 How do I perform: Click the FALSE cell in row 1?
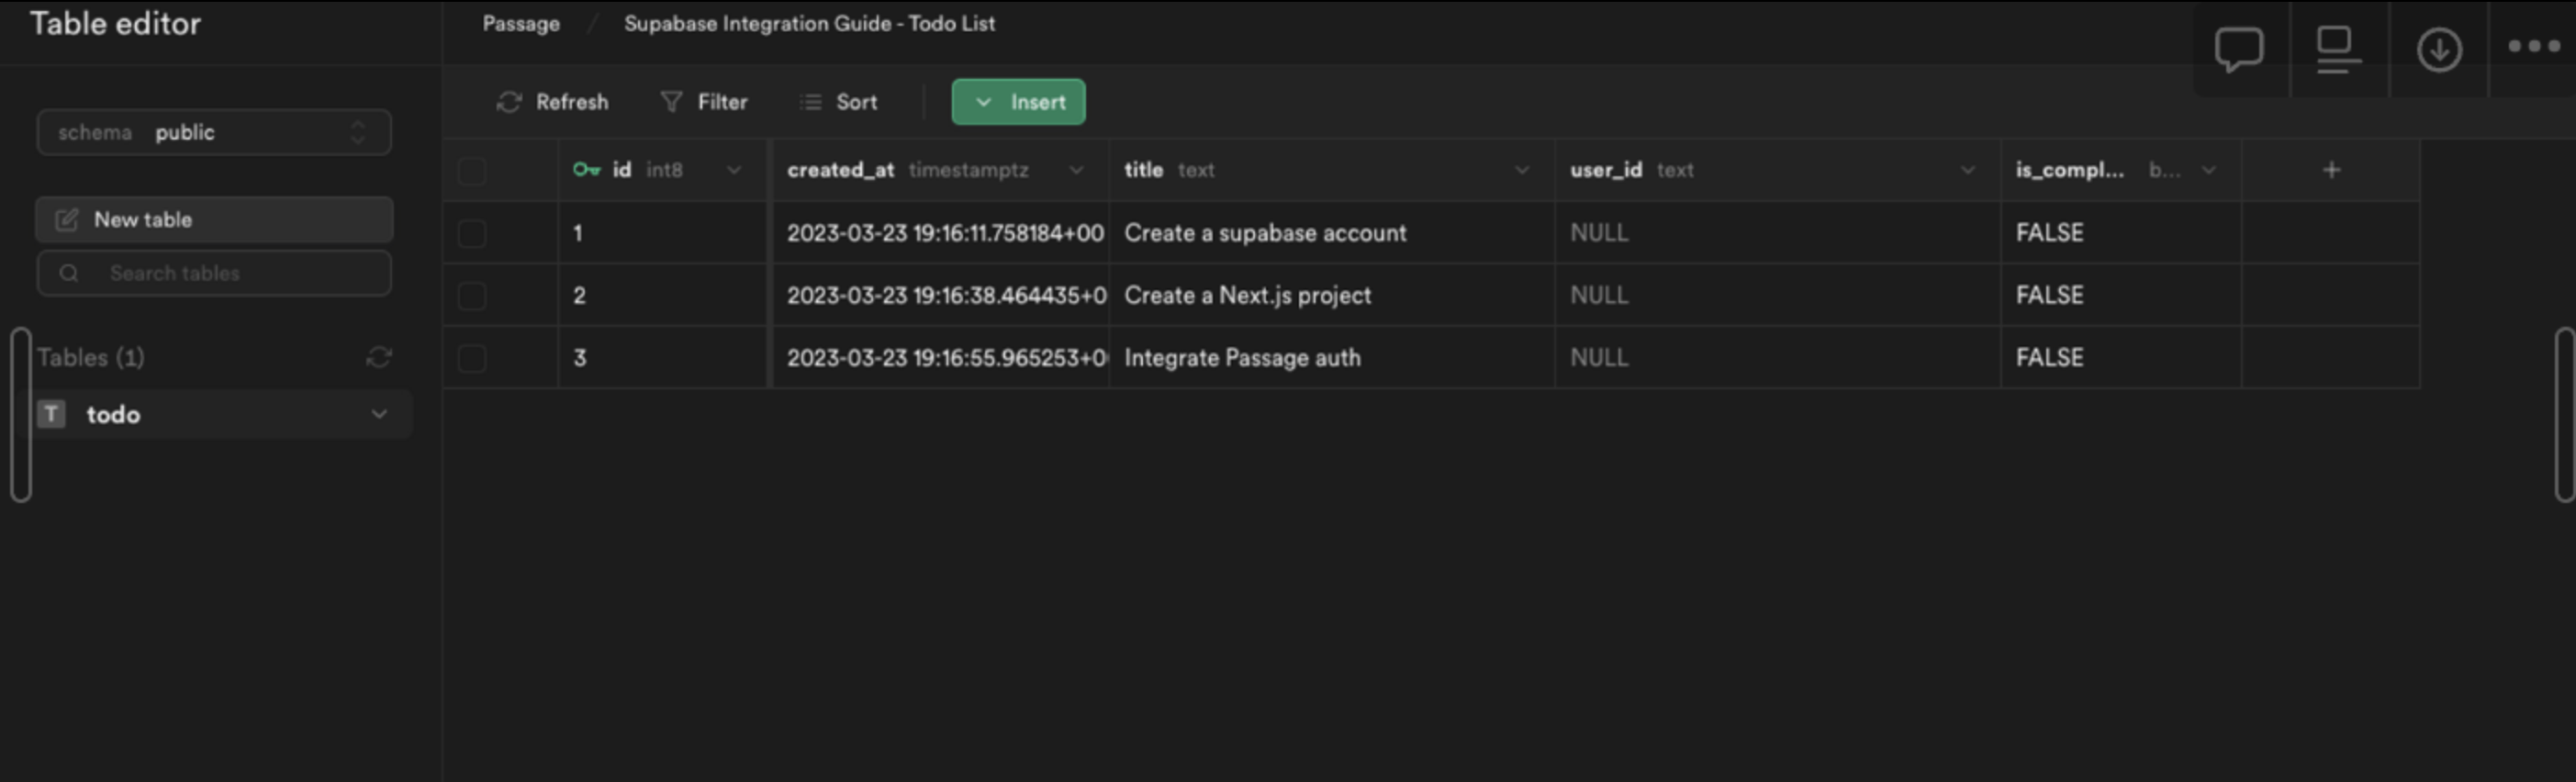tap(2121, 233)
